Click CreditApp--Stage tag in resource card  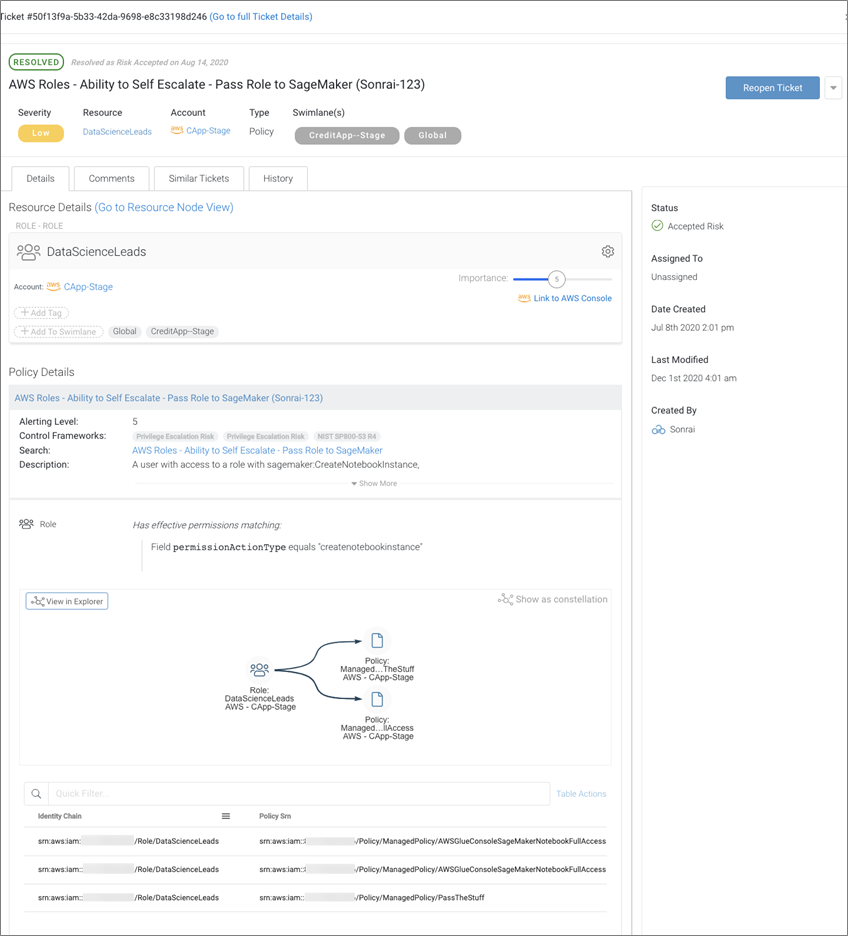point(182,331)
